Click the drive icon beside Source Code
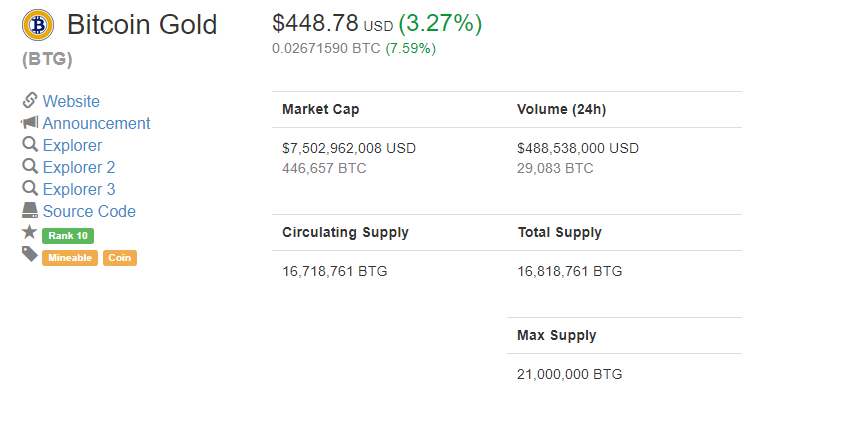The image size is (844, 421). click(x=30, y=210)
